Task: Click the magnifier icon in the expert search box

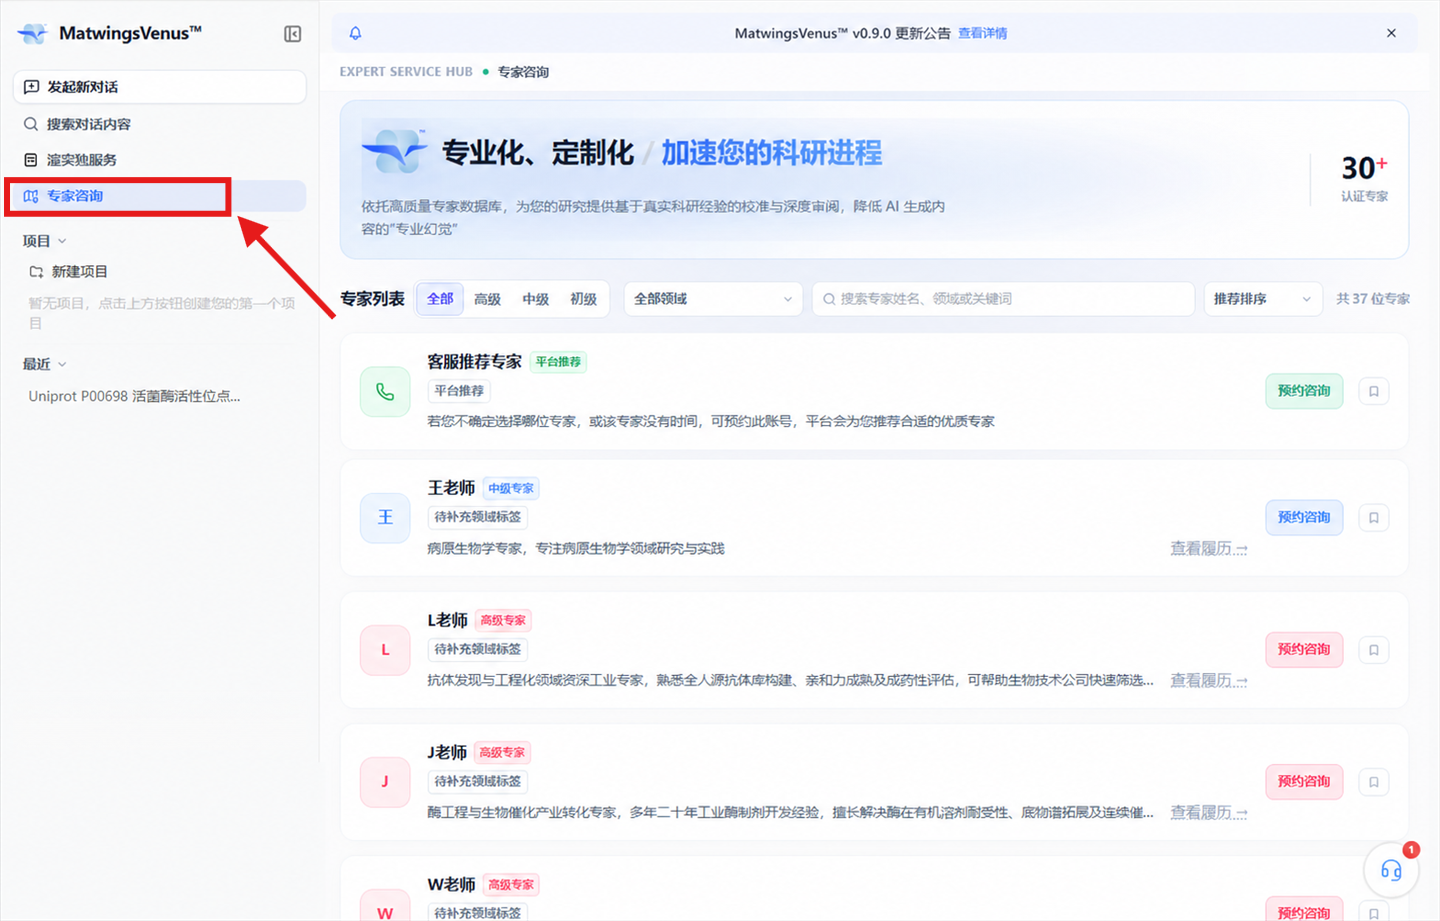Action: tap(829, 299)
